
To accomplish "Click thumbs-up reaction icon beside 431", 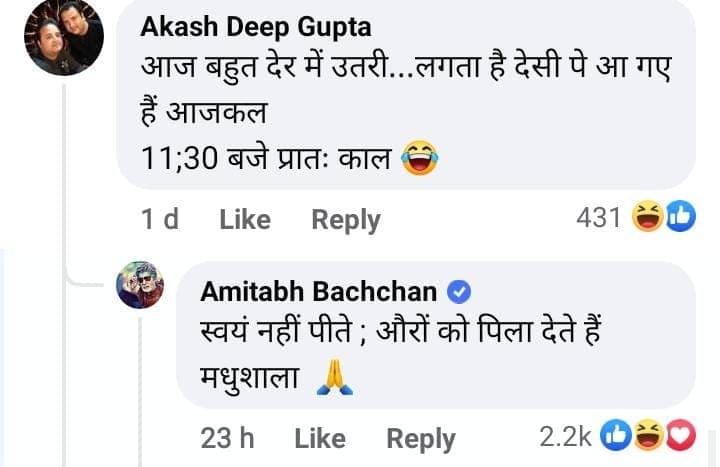I will coord(679,217).
